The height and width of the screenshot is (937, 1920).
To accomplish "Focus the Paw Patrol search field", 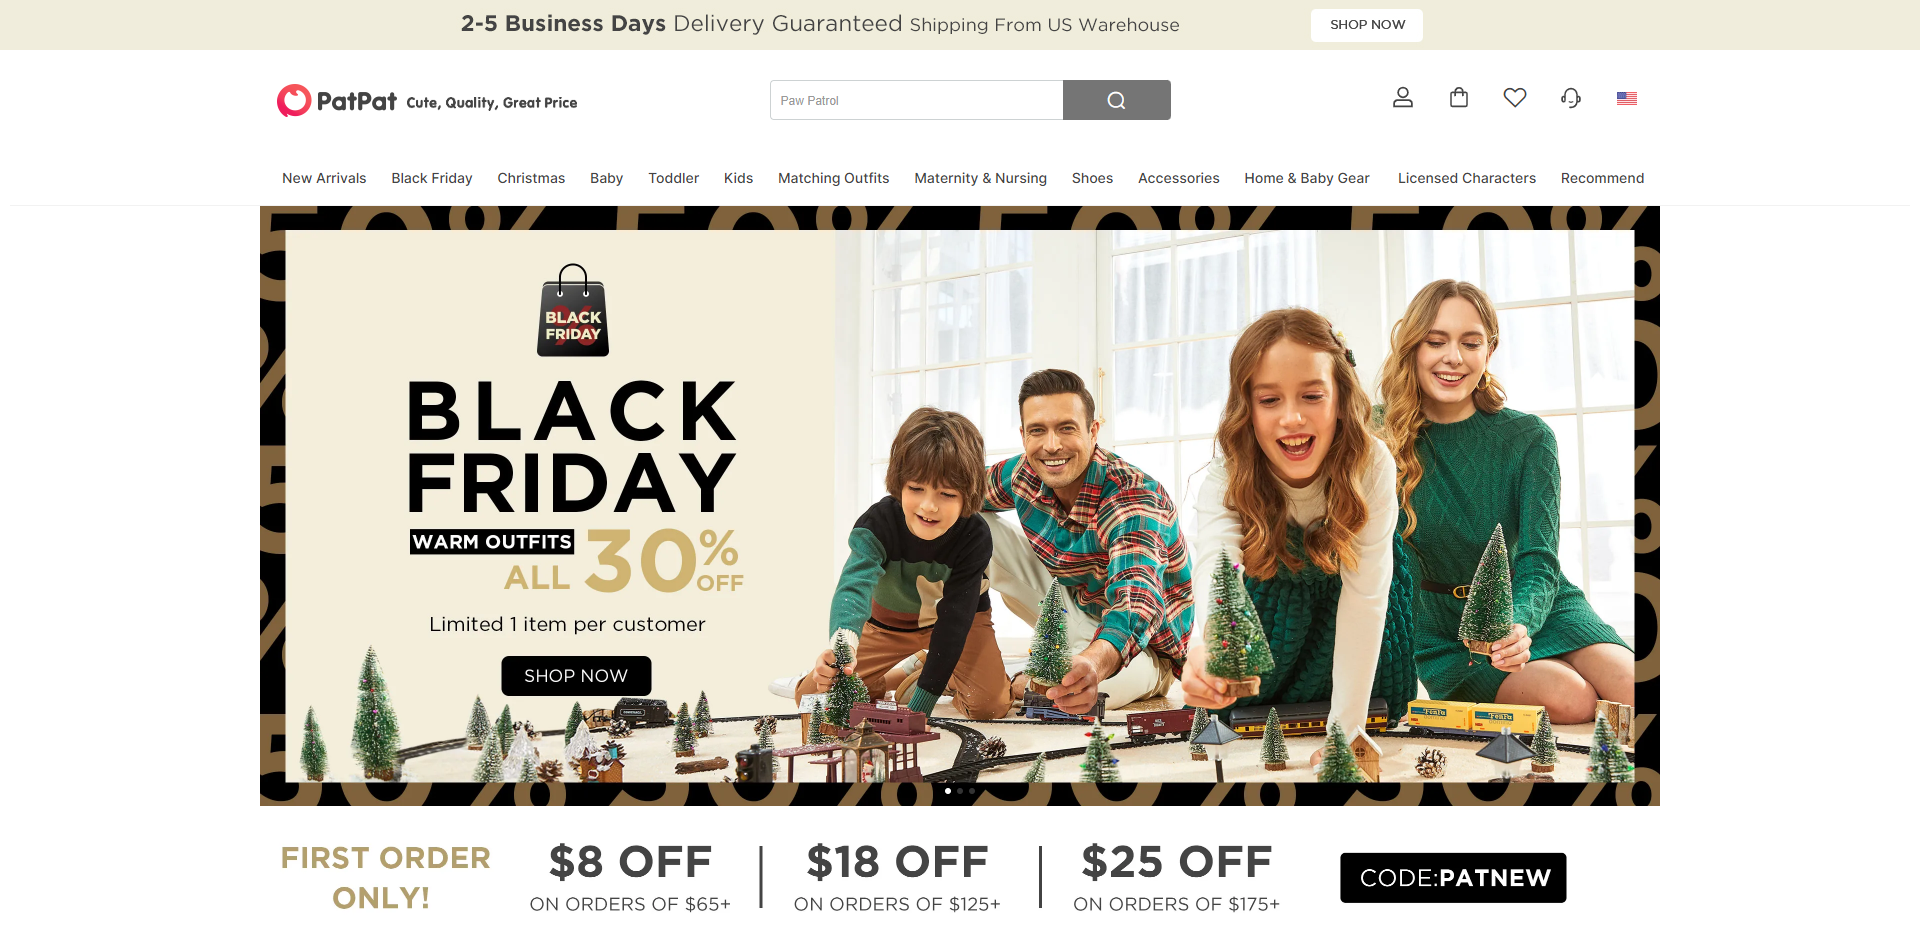I will point(916,100).
